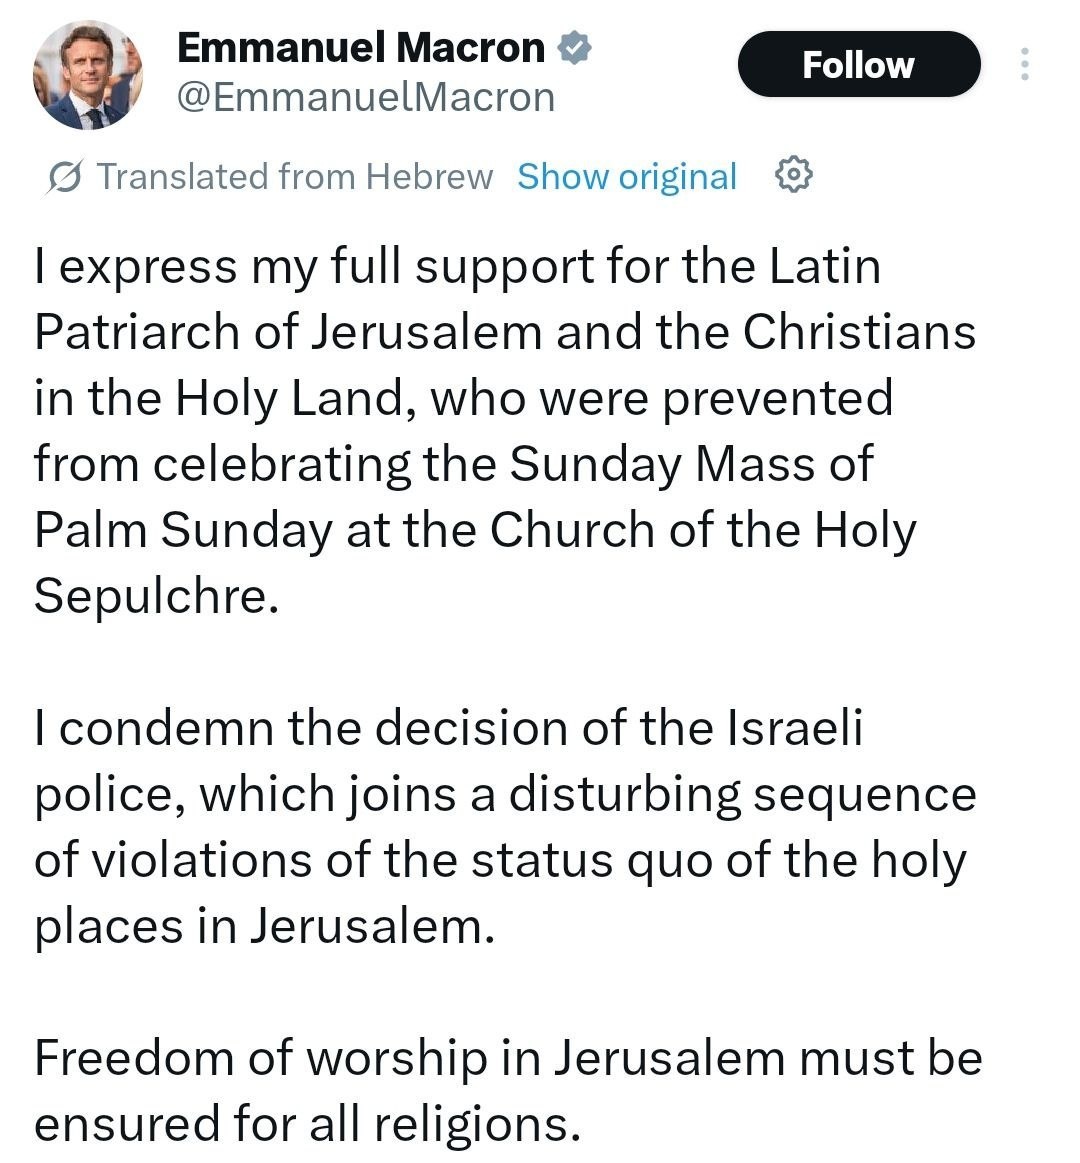
Task: Tap the closing words ensured for all religions
Action: pyautogui.click(x=307, y=1124)
